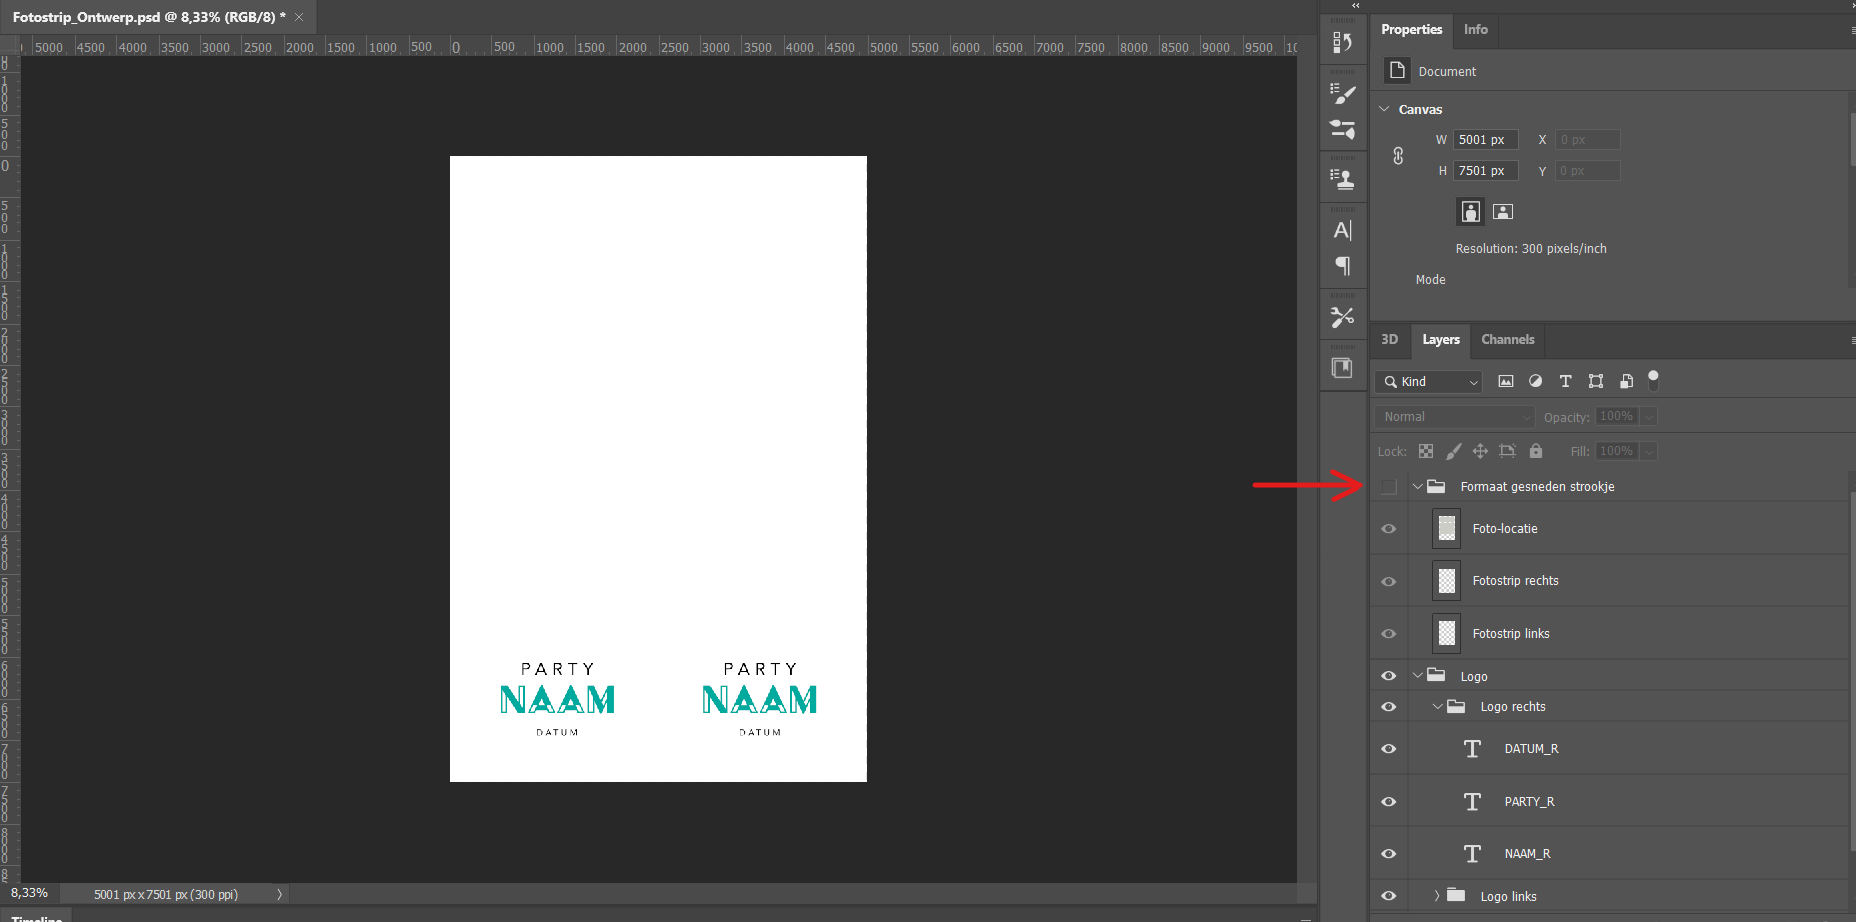1856x922 pixels.
Task: Set canvas orientation to landscape
Action: tap(1503, 211)
